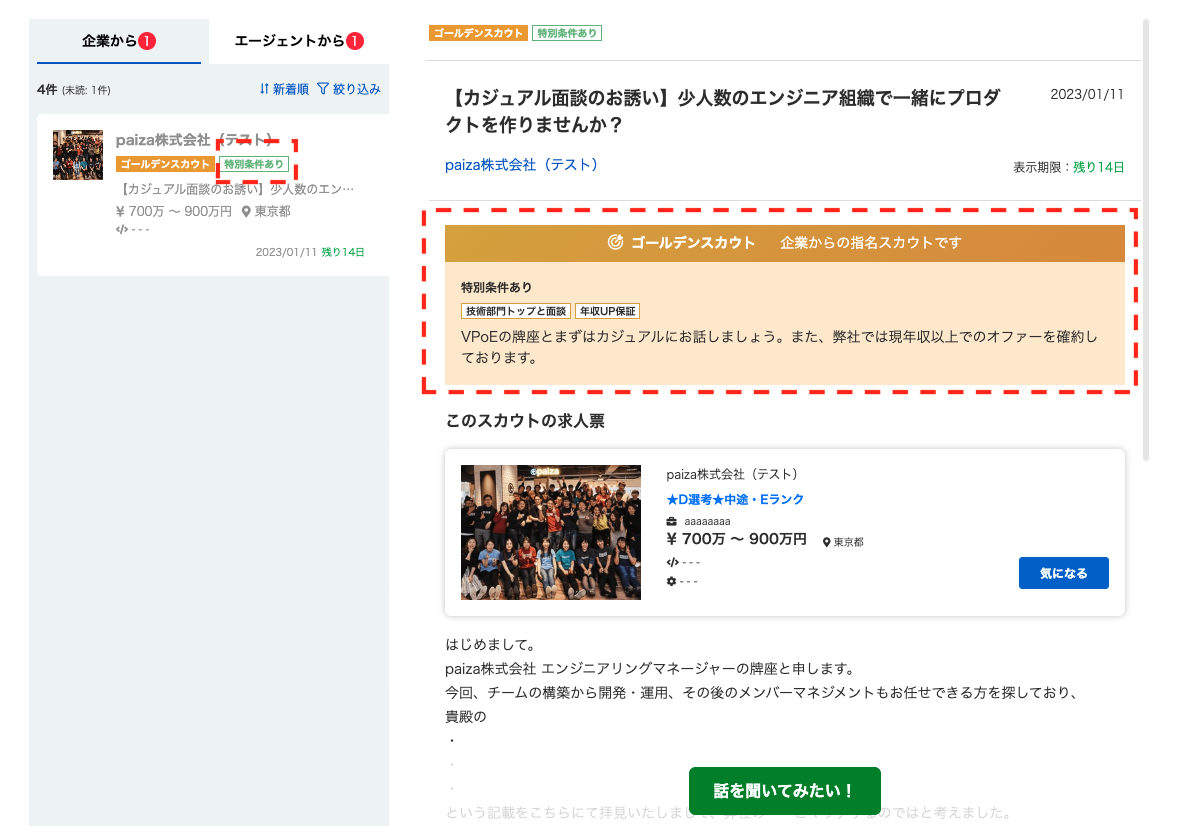Sort the scout list by 新着順
Image resolution: width=1179 pixels, height=826 pixels.
283,89
